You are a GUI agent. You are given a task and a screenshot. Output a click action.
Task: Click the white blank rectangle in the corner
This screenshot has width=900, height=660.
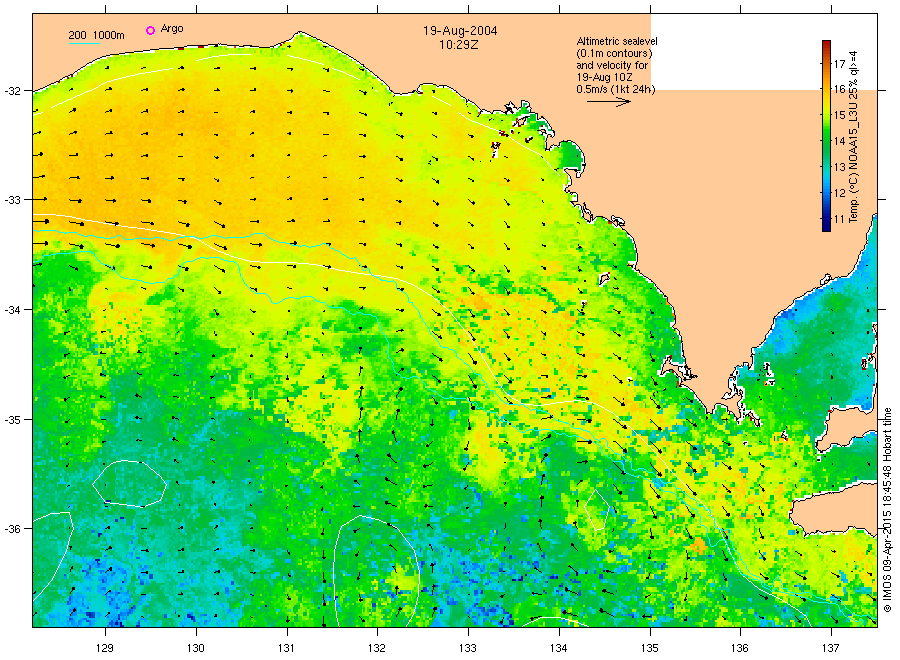764,52
